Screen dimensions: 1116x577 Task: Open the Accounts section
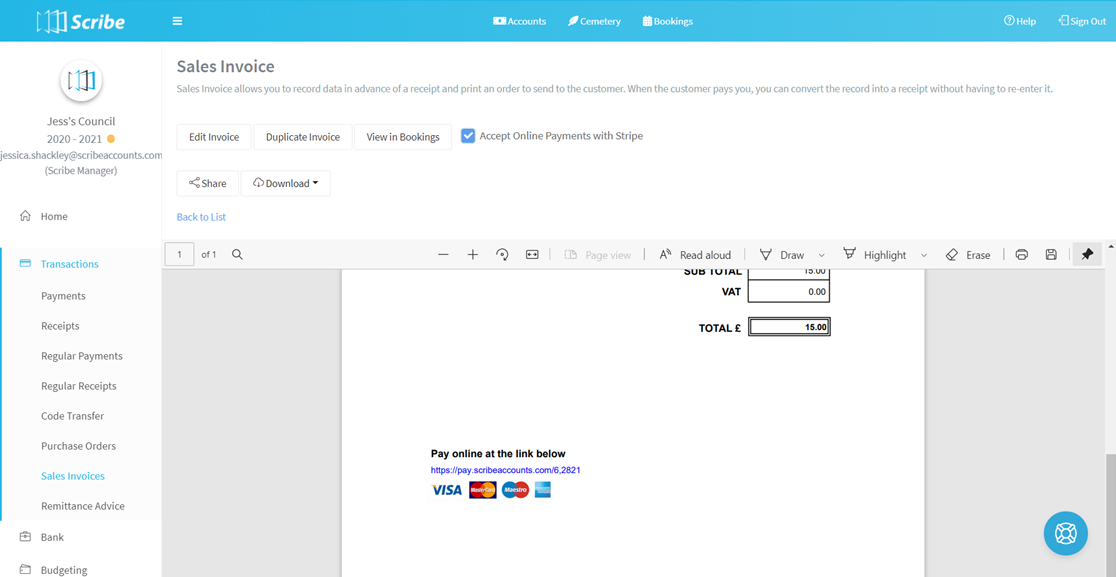[x=520, y=21]
